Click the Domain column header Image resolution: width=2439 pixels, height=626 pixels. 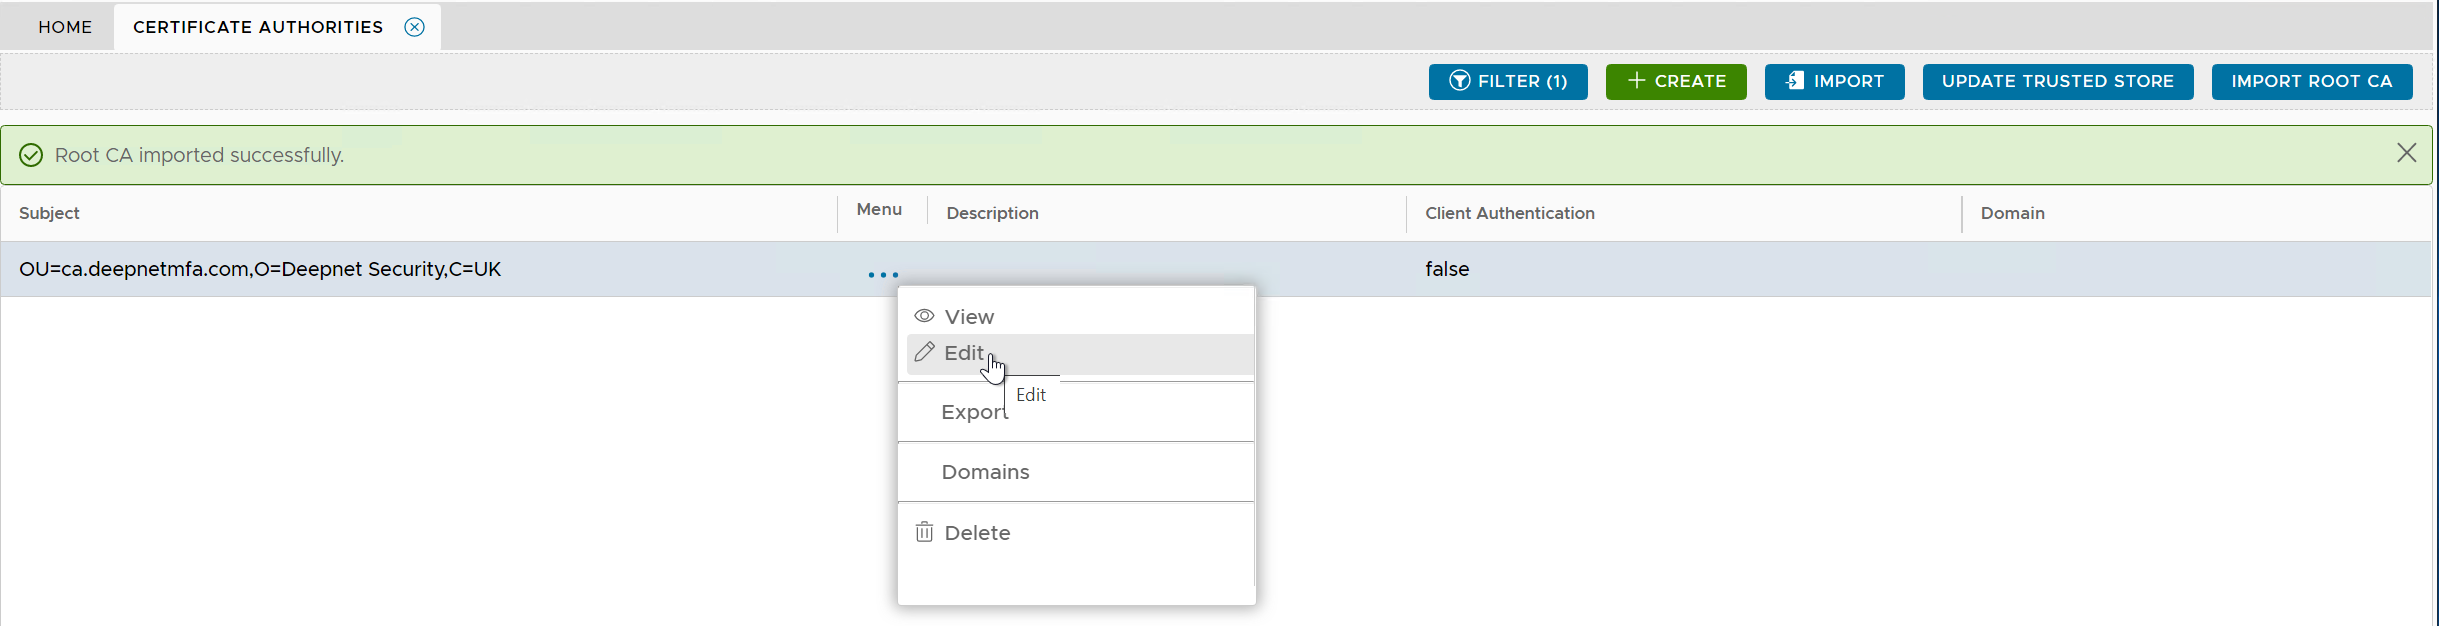coord(2012,213)
